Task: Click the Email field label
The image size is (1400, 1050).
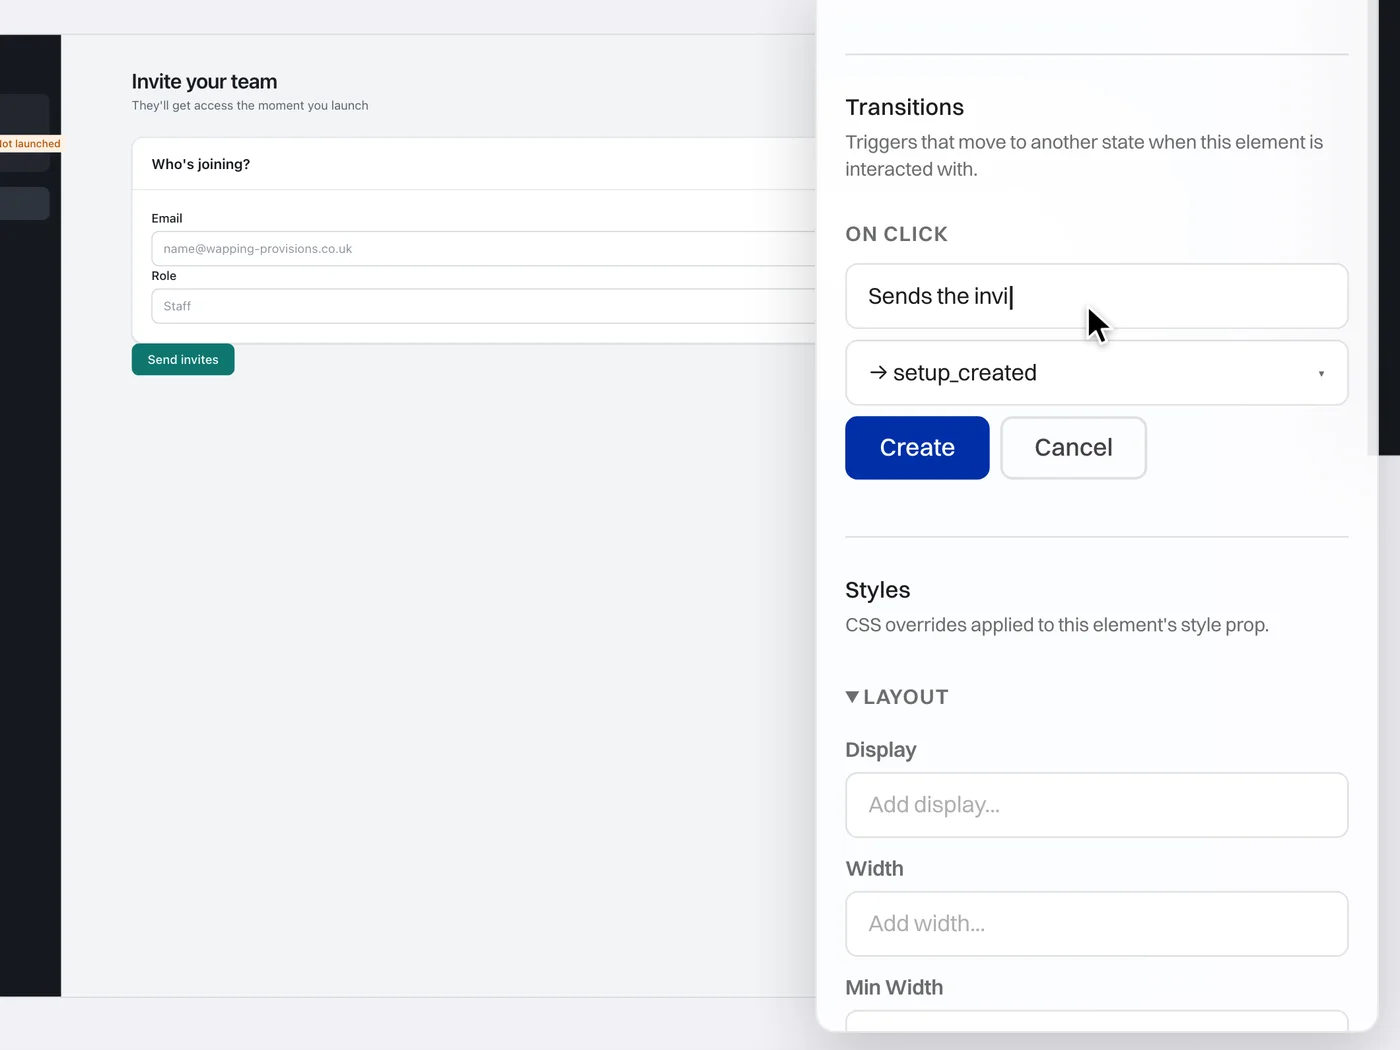Action: click(x=167, y=218)
